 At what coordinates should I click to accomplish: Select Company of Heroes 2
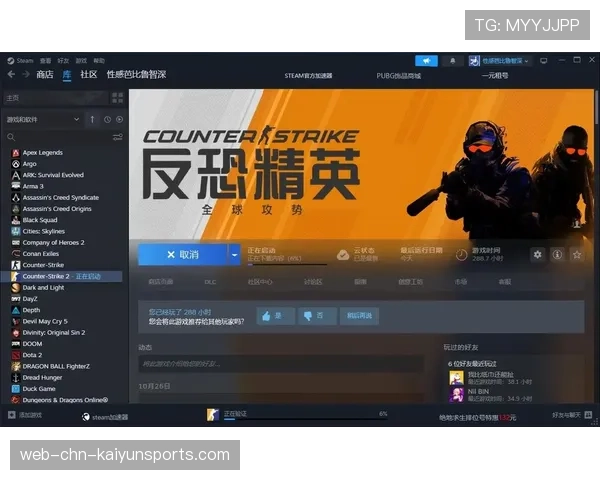[x=54, y=243]
